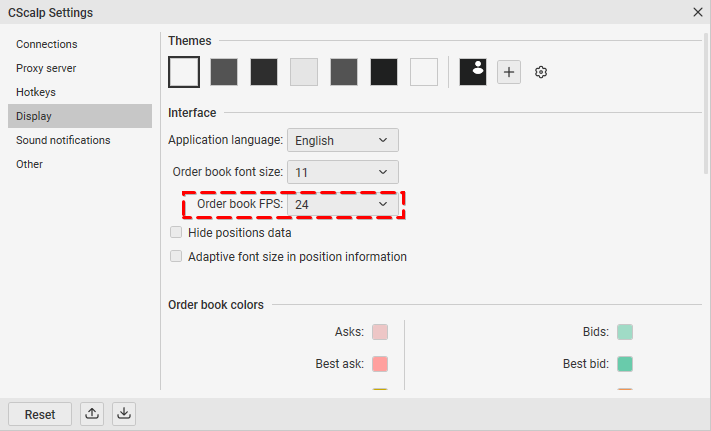This screenshot has height=431, width=711.
Task: Import settings with download arrow icon
Action: pyautogui.click(x=124, y=414)
